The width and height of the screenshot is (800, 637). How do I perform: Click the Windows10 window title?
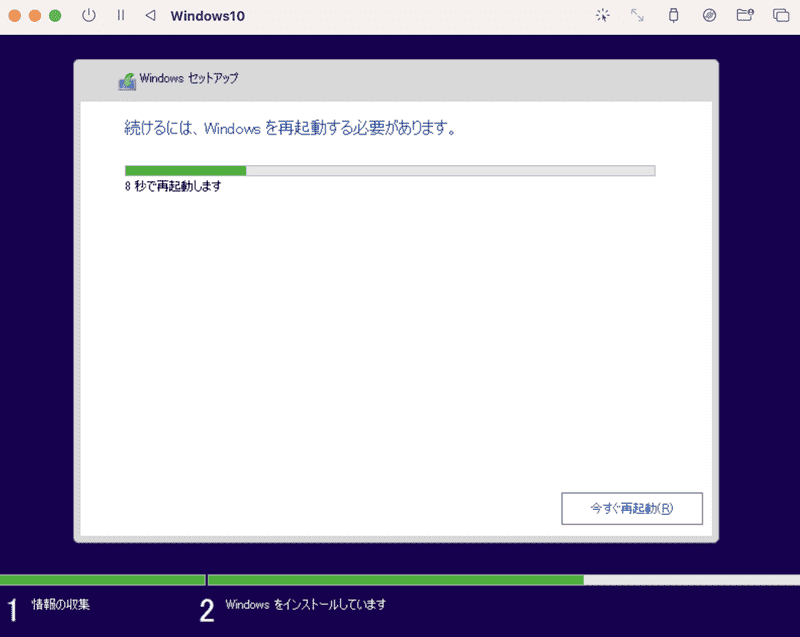[208, 16]
